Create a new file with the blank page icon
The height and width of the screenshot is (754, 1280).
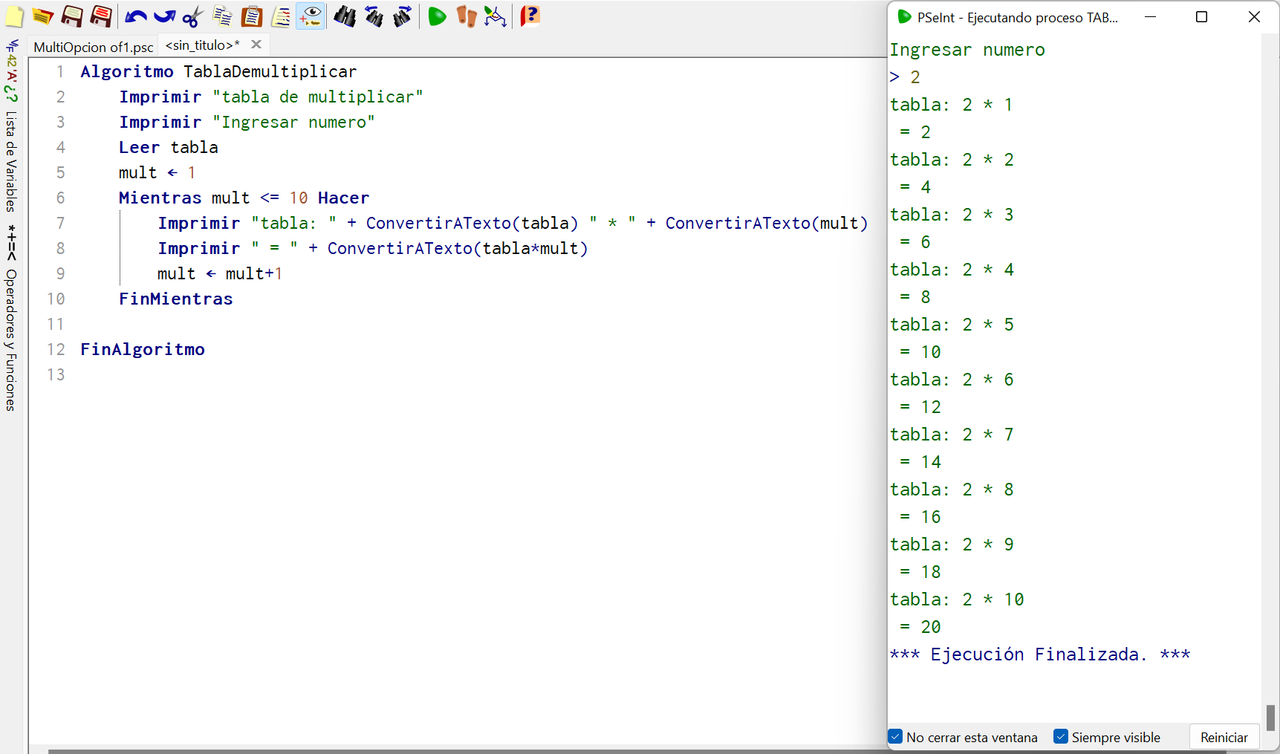pyautogui.click(x=13, y=16)
